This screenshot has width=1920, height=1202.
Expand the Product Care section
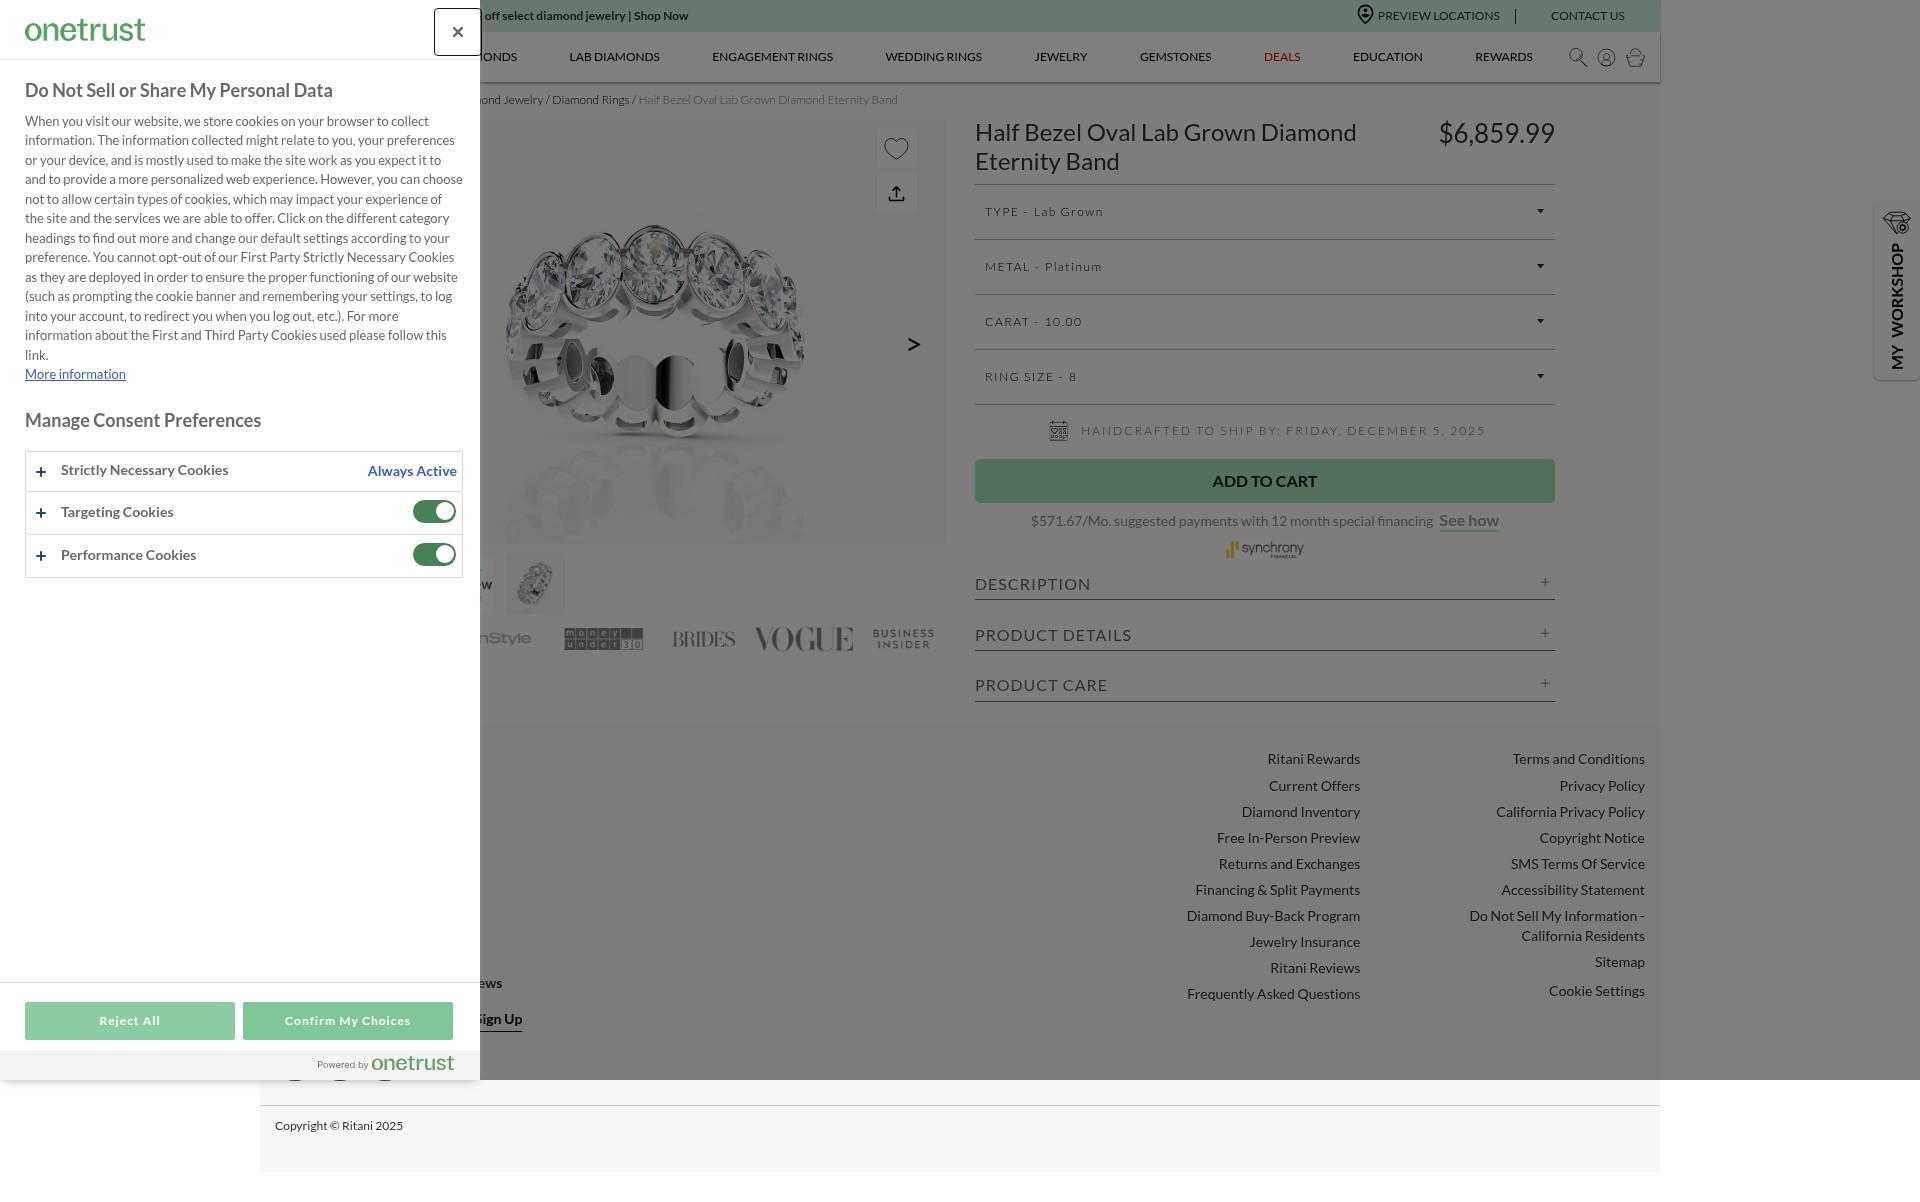coord(1265,685)
